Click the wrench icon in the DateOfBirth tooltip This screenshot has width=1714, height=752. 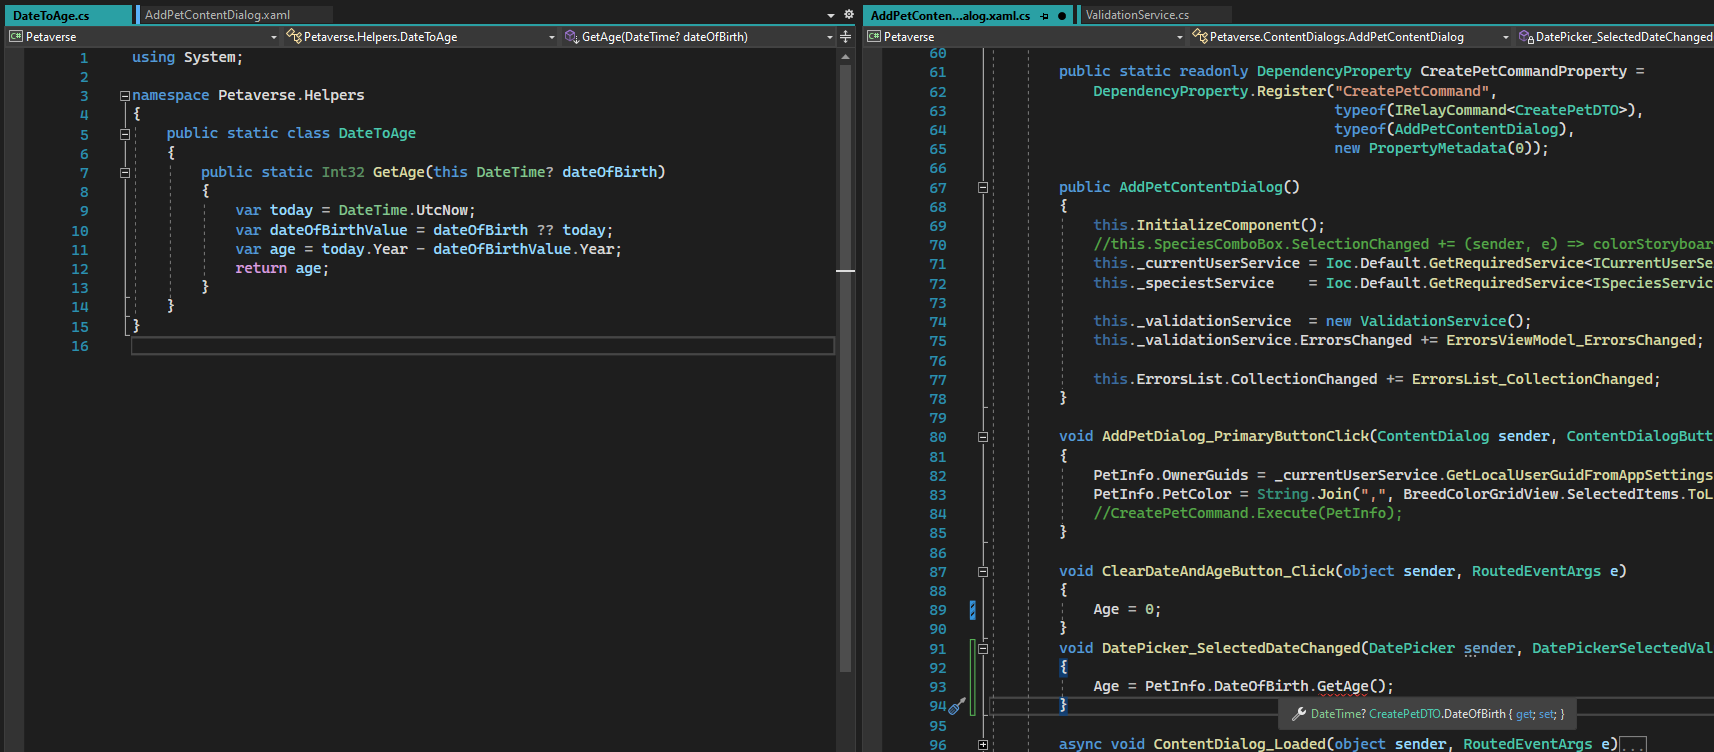1299,714
